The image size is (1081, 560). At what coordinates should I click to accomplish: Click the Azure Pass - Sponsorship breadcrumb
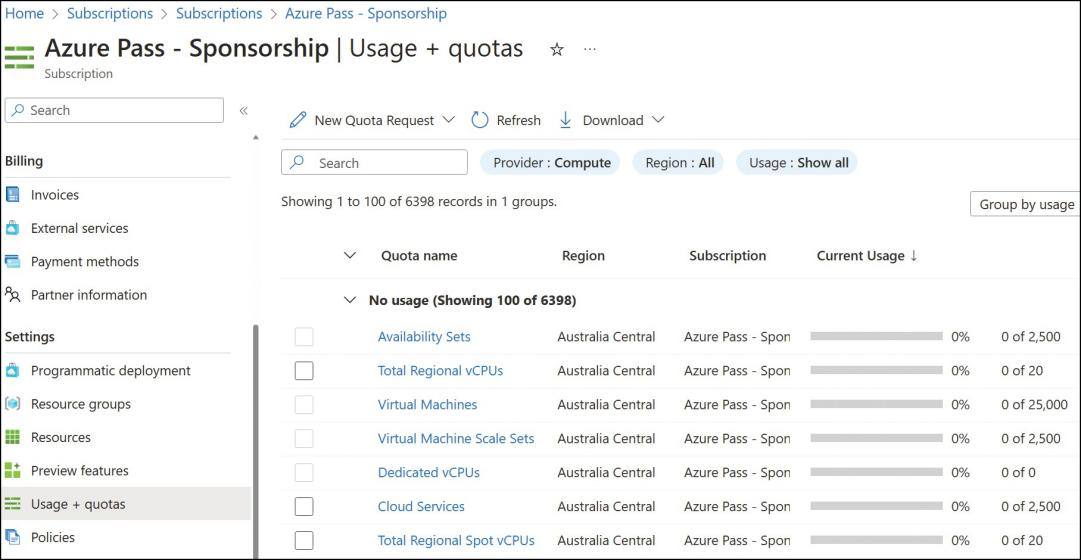[x=365, y=13]
